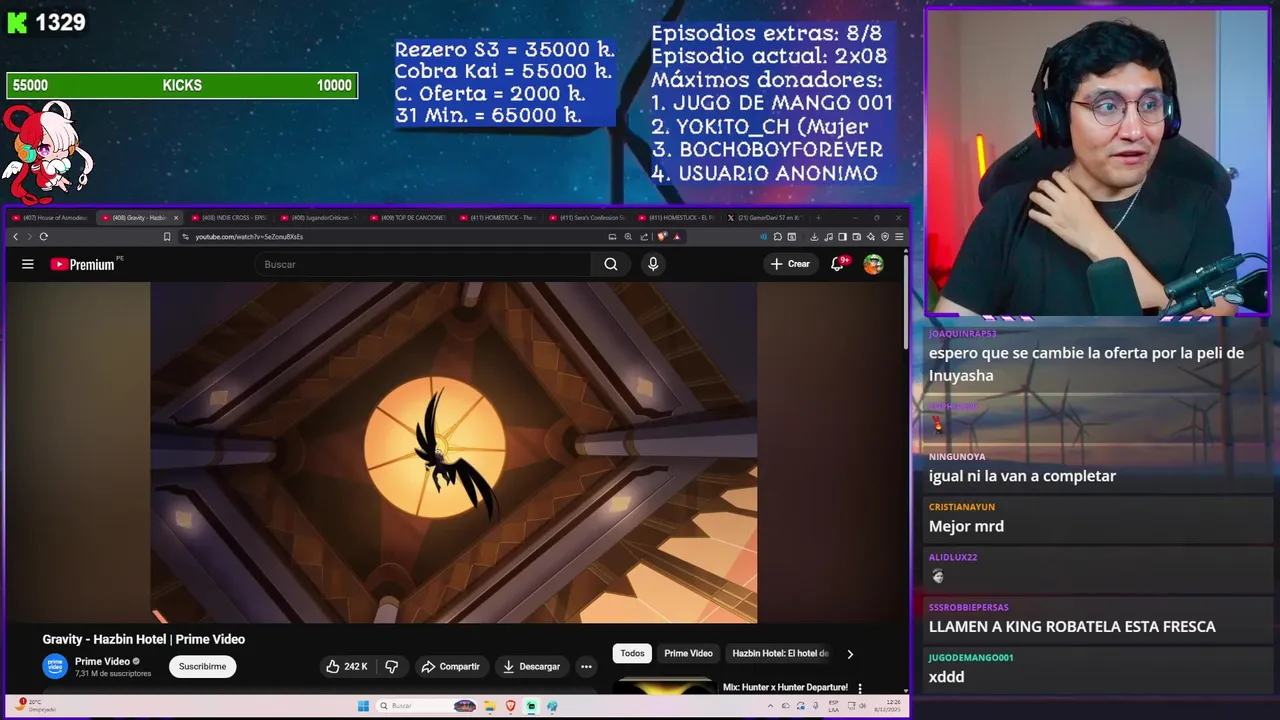Open a new browser tab
This screenshot has width=1280, height=720.
(x=819, y=217)
